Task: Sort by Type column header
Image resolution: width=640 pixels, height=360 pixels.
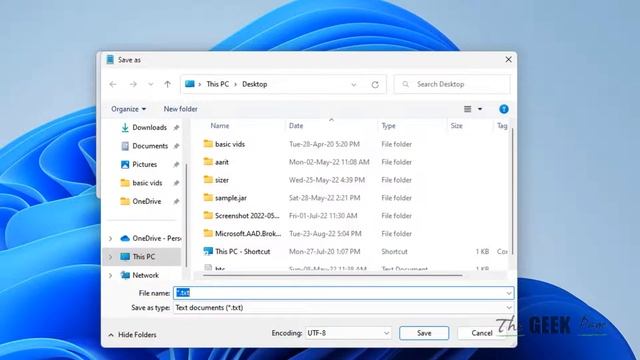Action: 388,126
